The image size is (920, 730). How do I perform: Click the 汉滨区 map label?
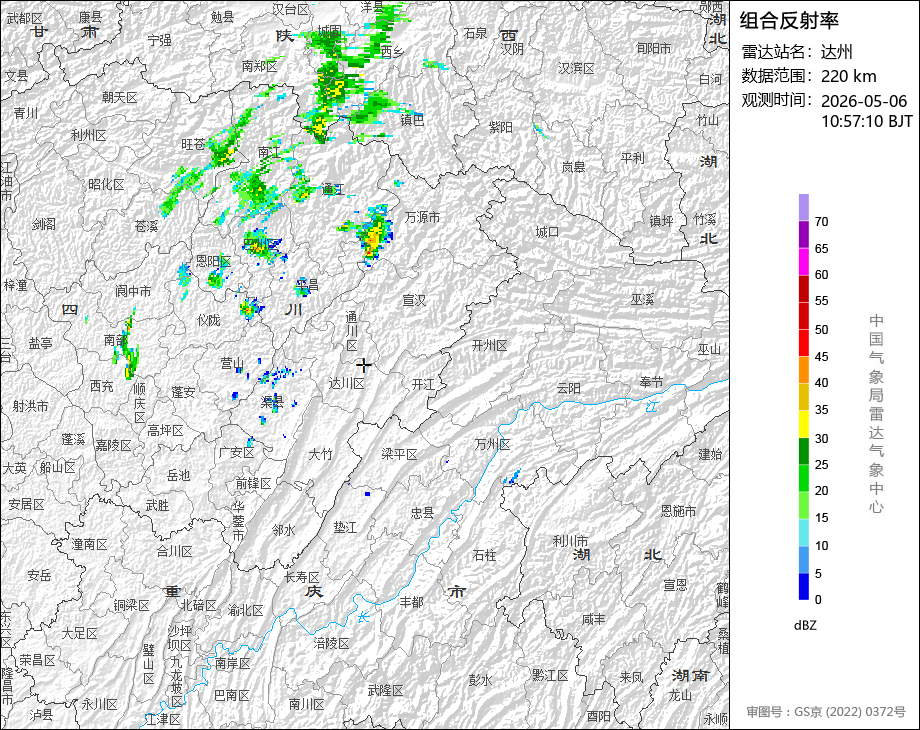pyautogui.click(x=577, y=69)
